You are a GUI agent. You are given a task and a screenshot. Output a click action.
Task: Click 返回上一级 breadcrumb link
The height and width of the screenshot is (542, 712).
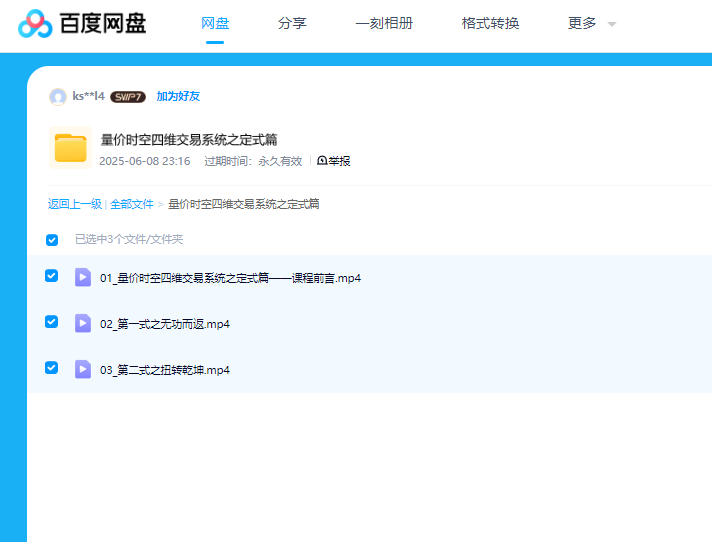coord(75,204)
